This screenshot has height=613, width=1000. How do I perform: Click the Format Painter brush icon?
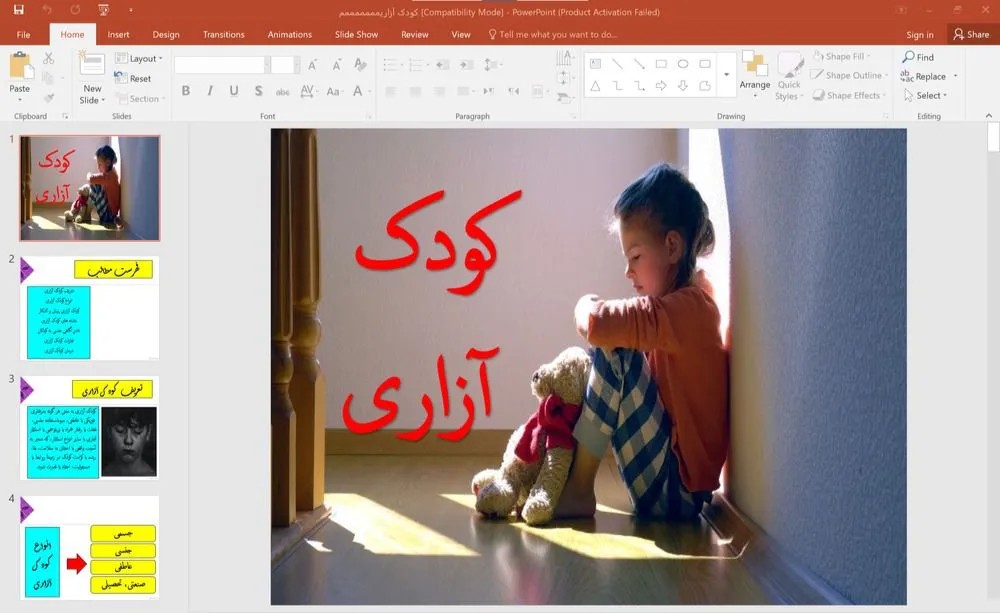click(x=48, y=98)
